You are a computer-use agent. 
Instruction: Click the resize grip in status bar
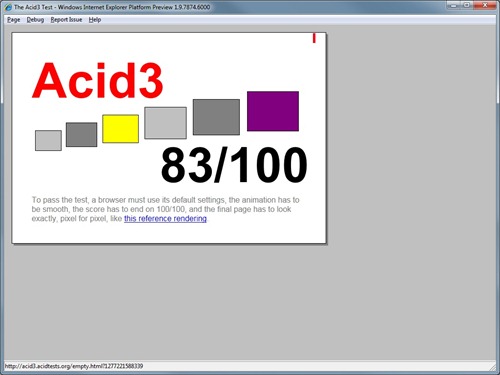click(493, 367)
